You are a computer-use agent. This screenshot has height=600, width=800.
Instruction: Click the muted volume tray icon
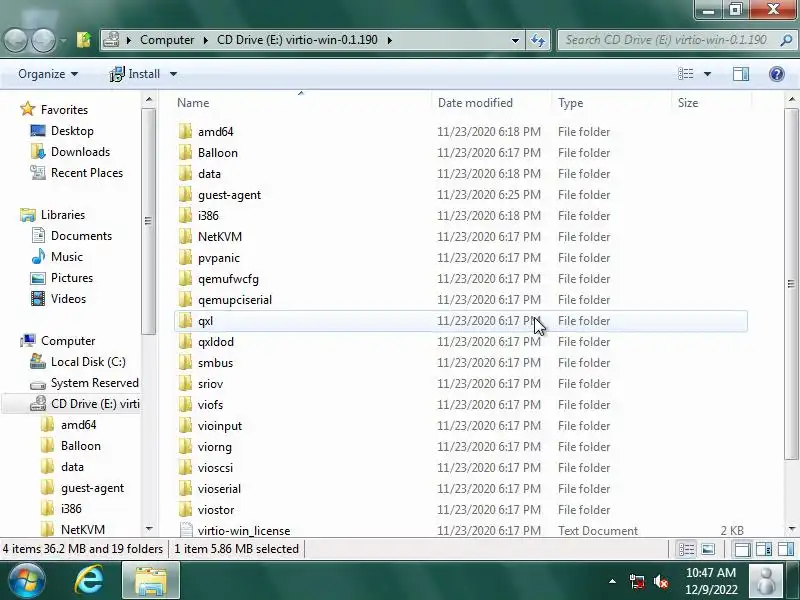click(661, 581)
